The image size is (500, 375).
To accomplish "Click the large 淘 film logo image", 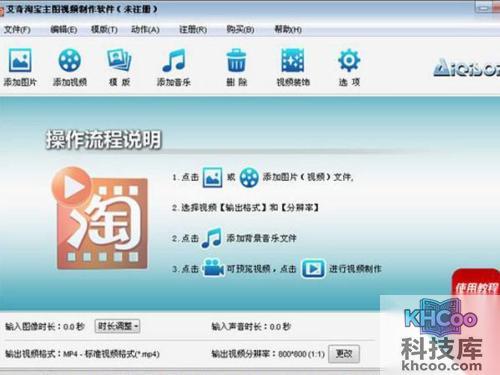I will pyautogui.click(x=100, y=218).
